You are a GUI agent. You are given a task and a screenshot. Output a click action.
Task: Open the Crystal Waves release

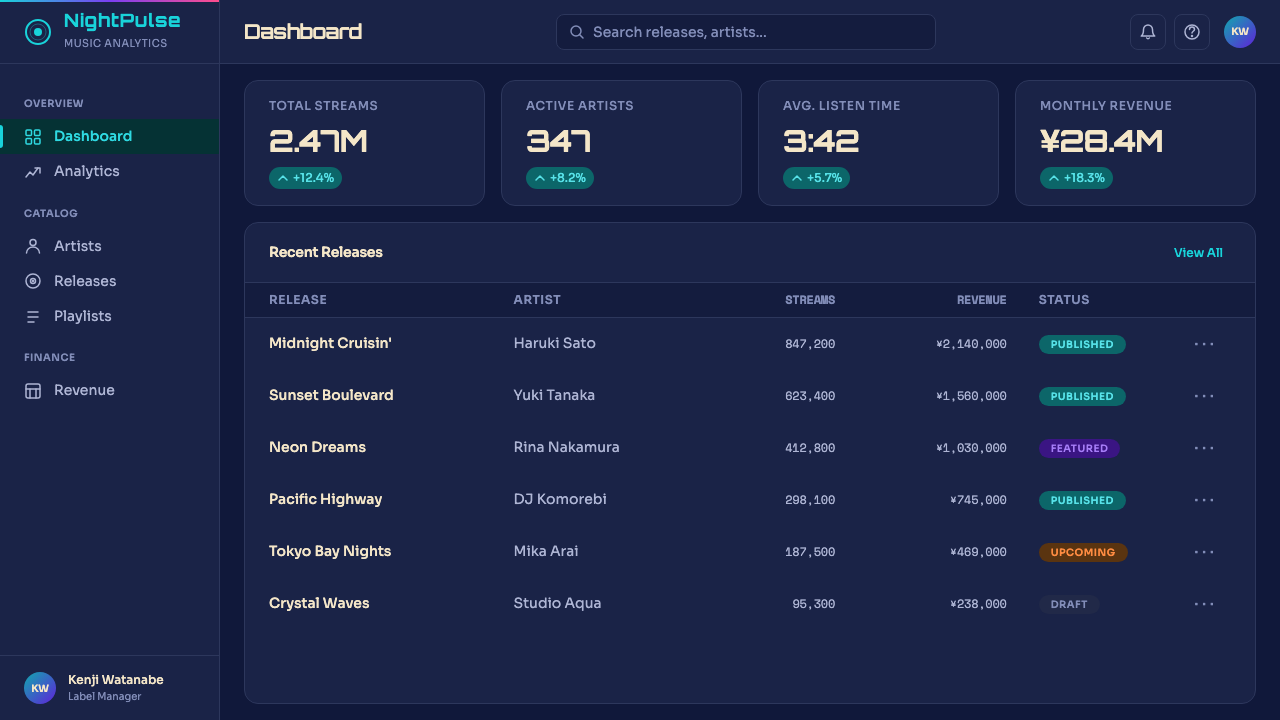tap(319, 603)
